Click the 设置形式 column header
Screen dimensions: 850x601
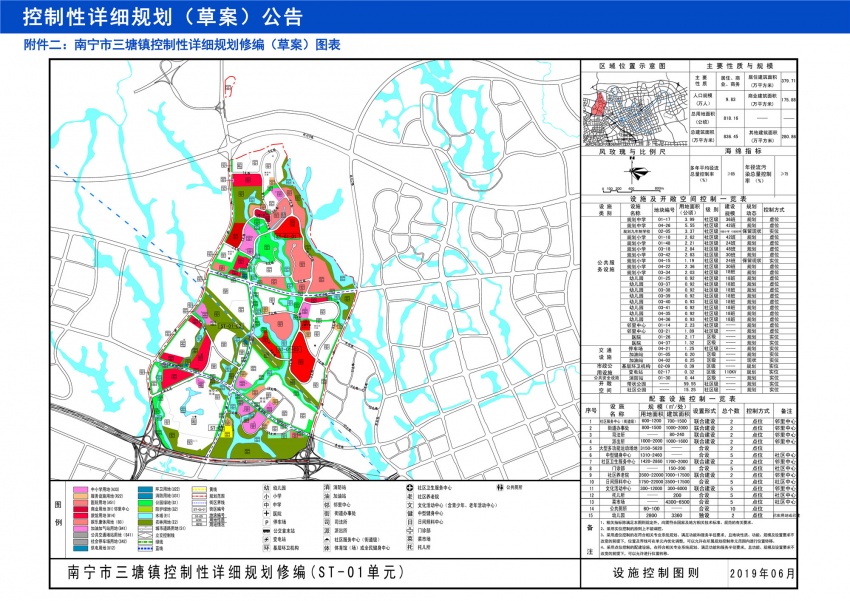tap(703, 411)
